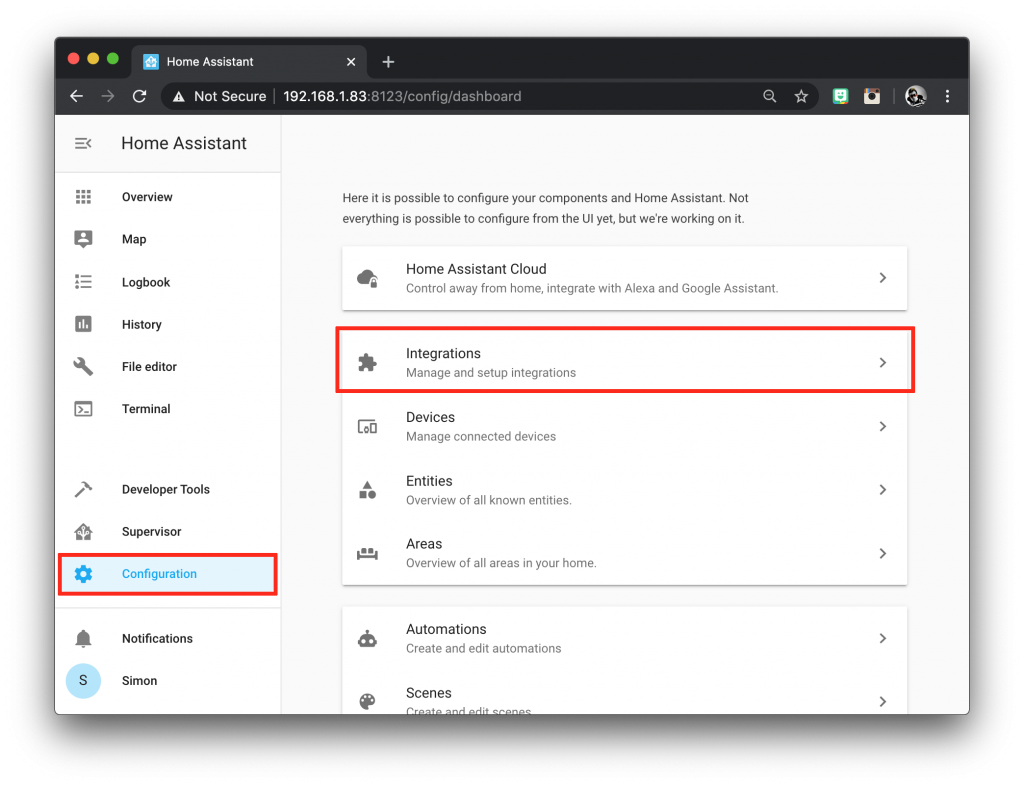Open Integrations to manage integrations
The image size is (1024, 787).
pos(624,362)
